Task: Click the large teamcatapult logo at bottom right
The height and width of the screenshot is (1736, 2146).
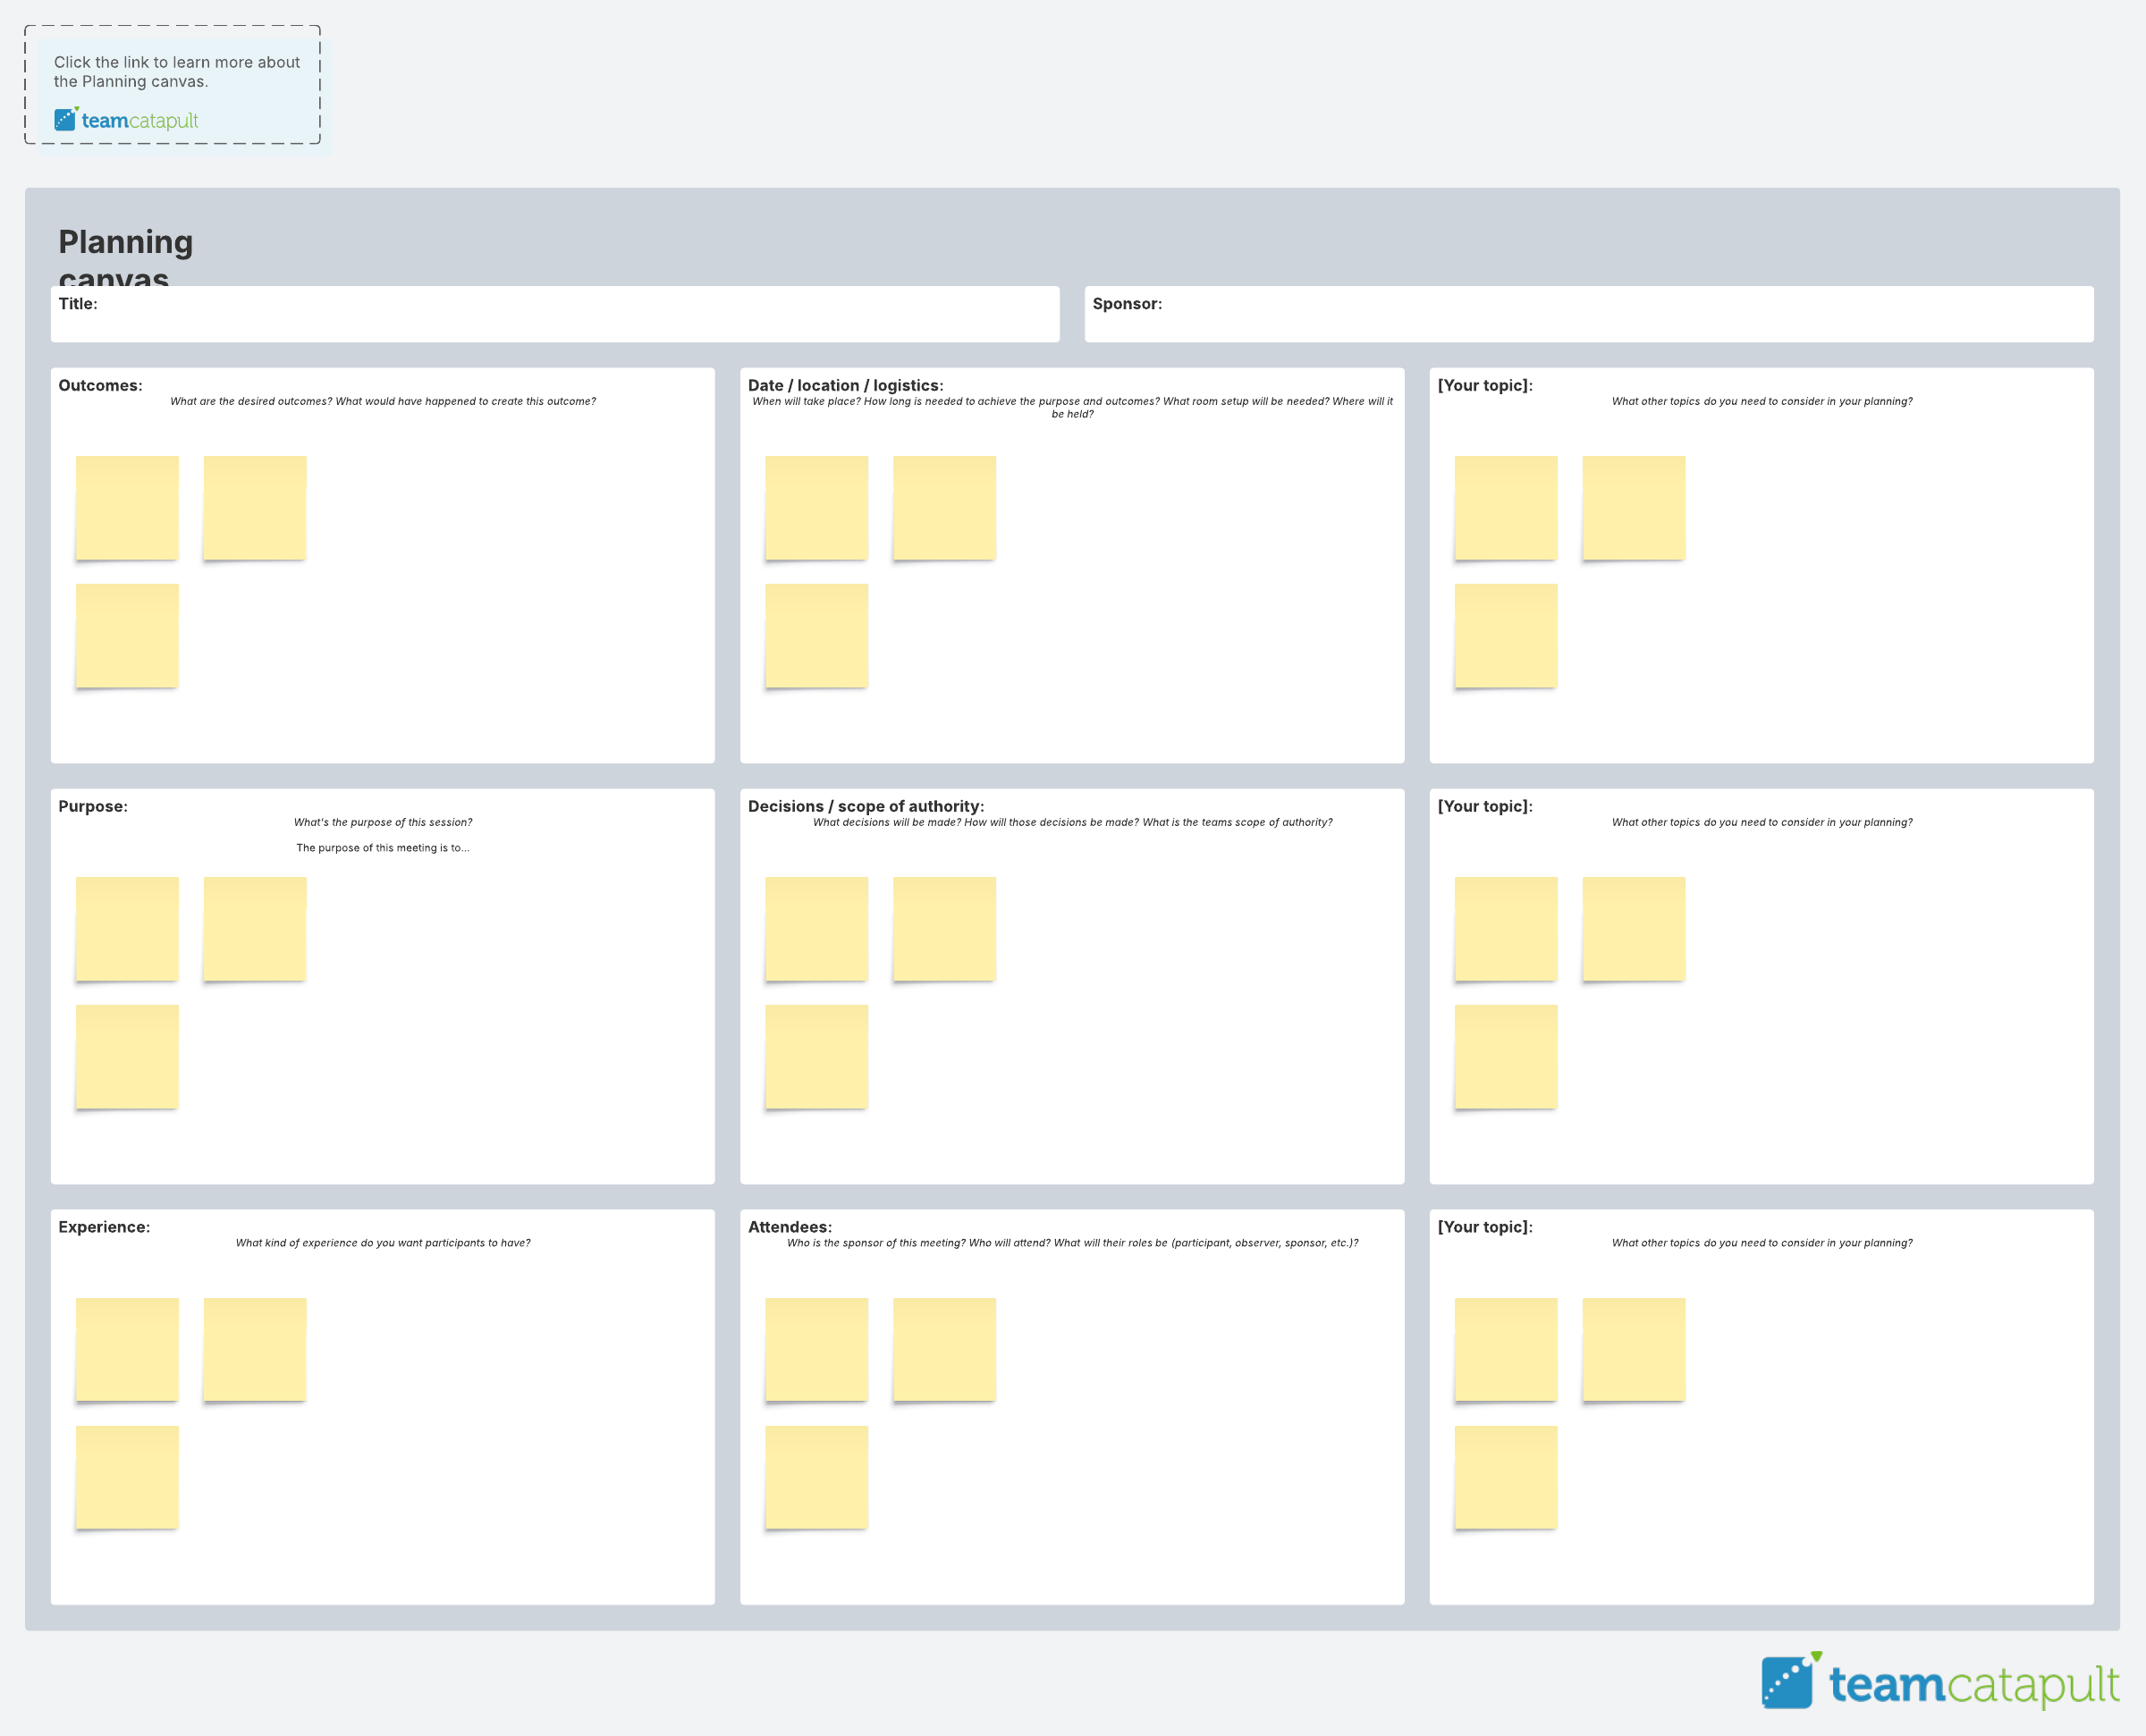Action: [x=1939, y=1683]
